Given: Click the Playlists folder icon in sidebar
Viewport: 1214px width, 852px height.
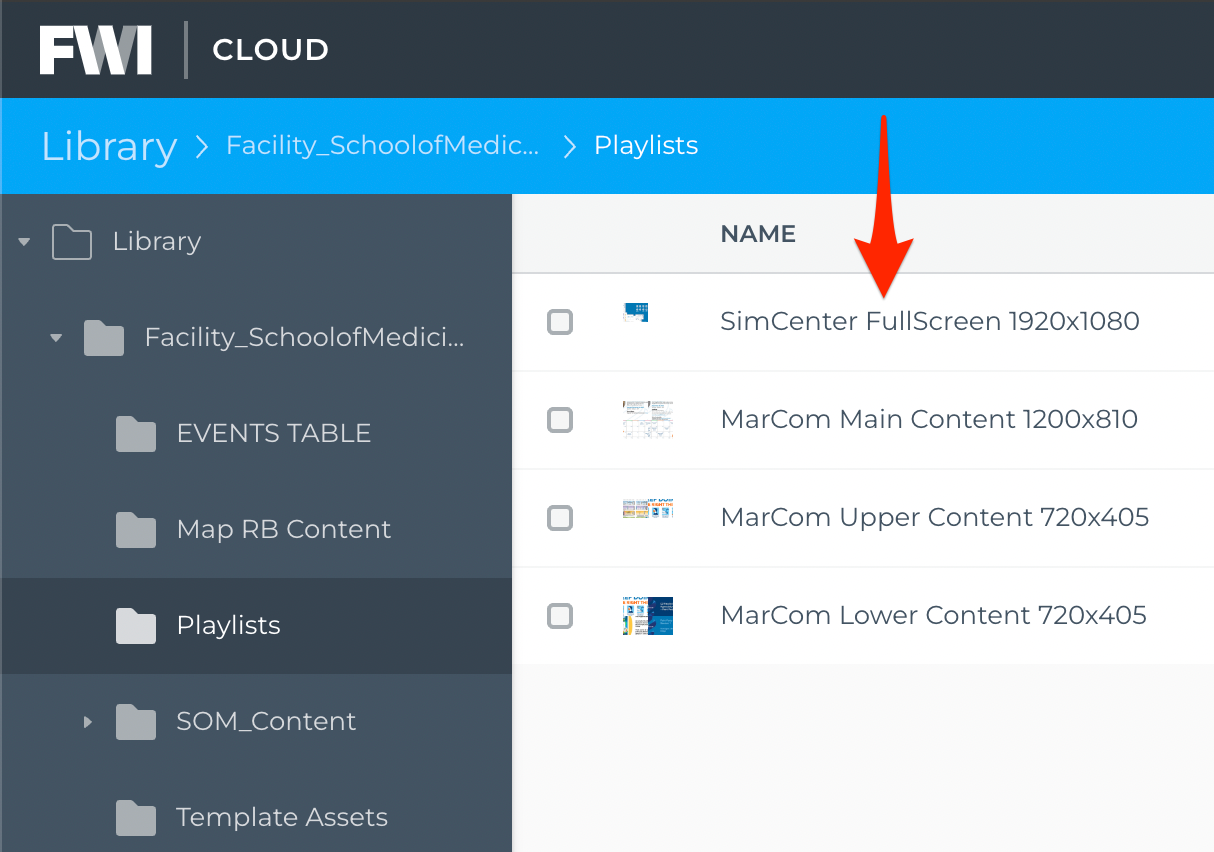Looking at the screenshot, I should coord(136,626).
